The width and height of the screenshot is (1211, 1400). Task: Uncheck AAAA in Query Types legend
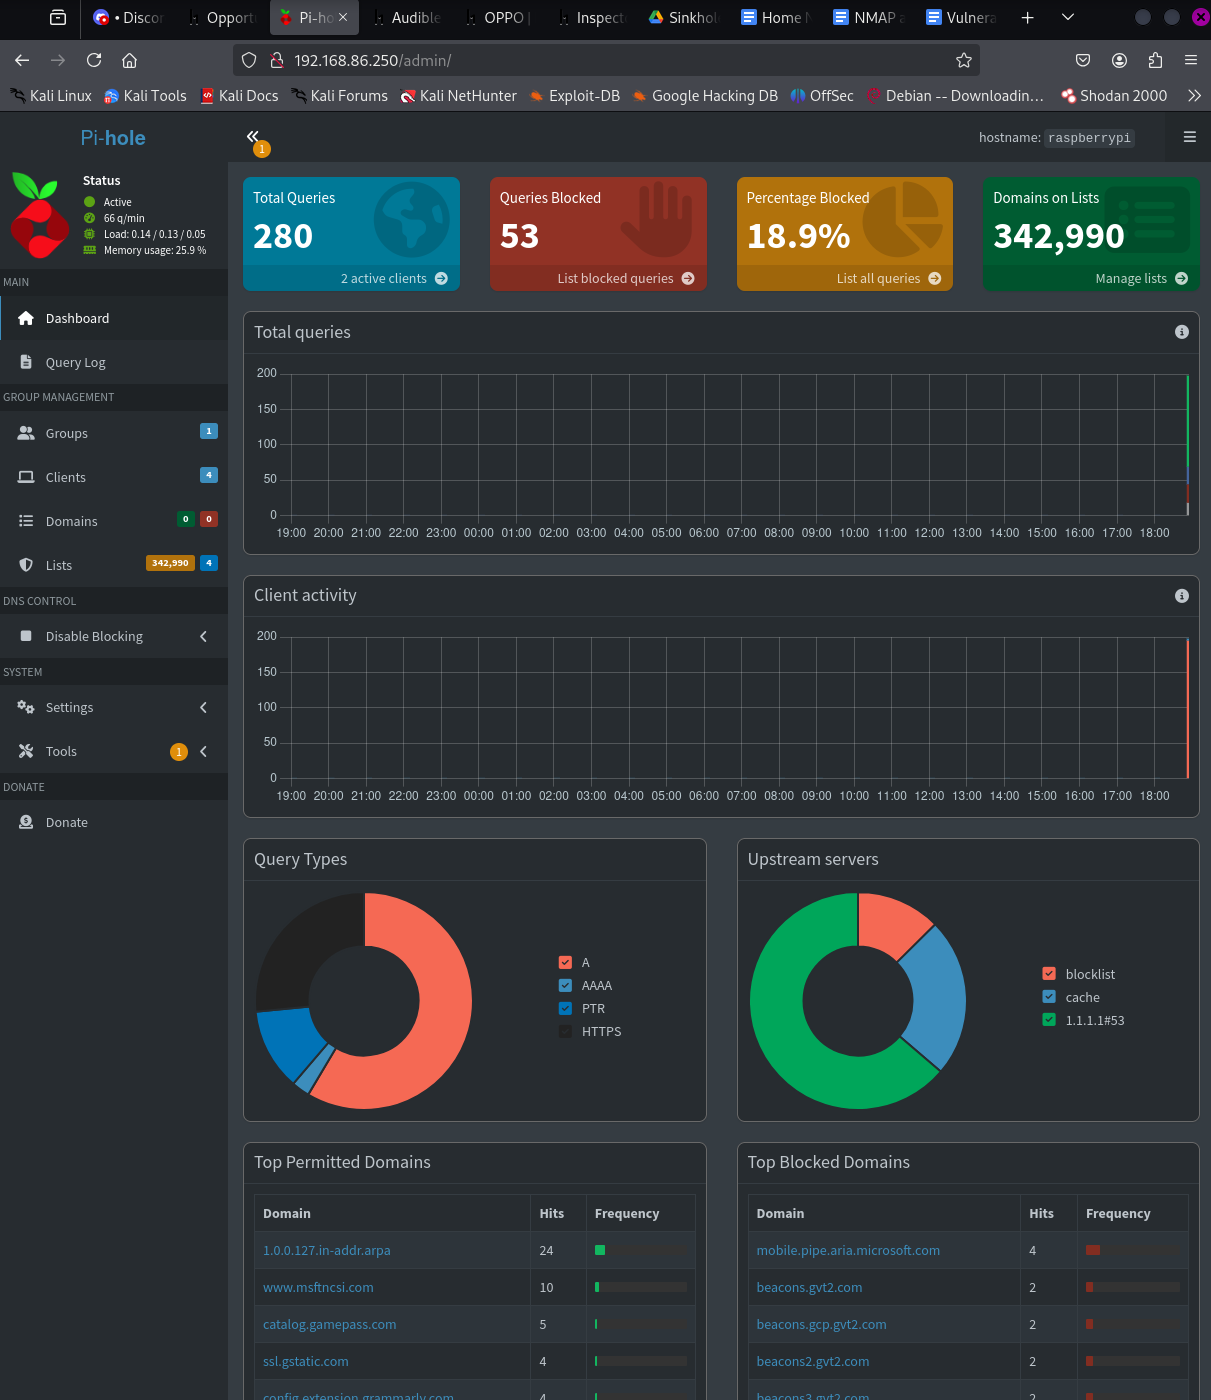click(565, 985)
